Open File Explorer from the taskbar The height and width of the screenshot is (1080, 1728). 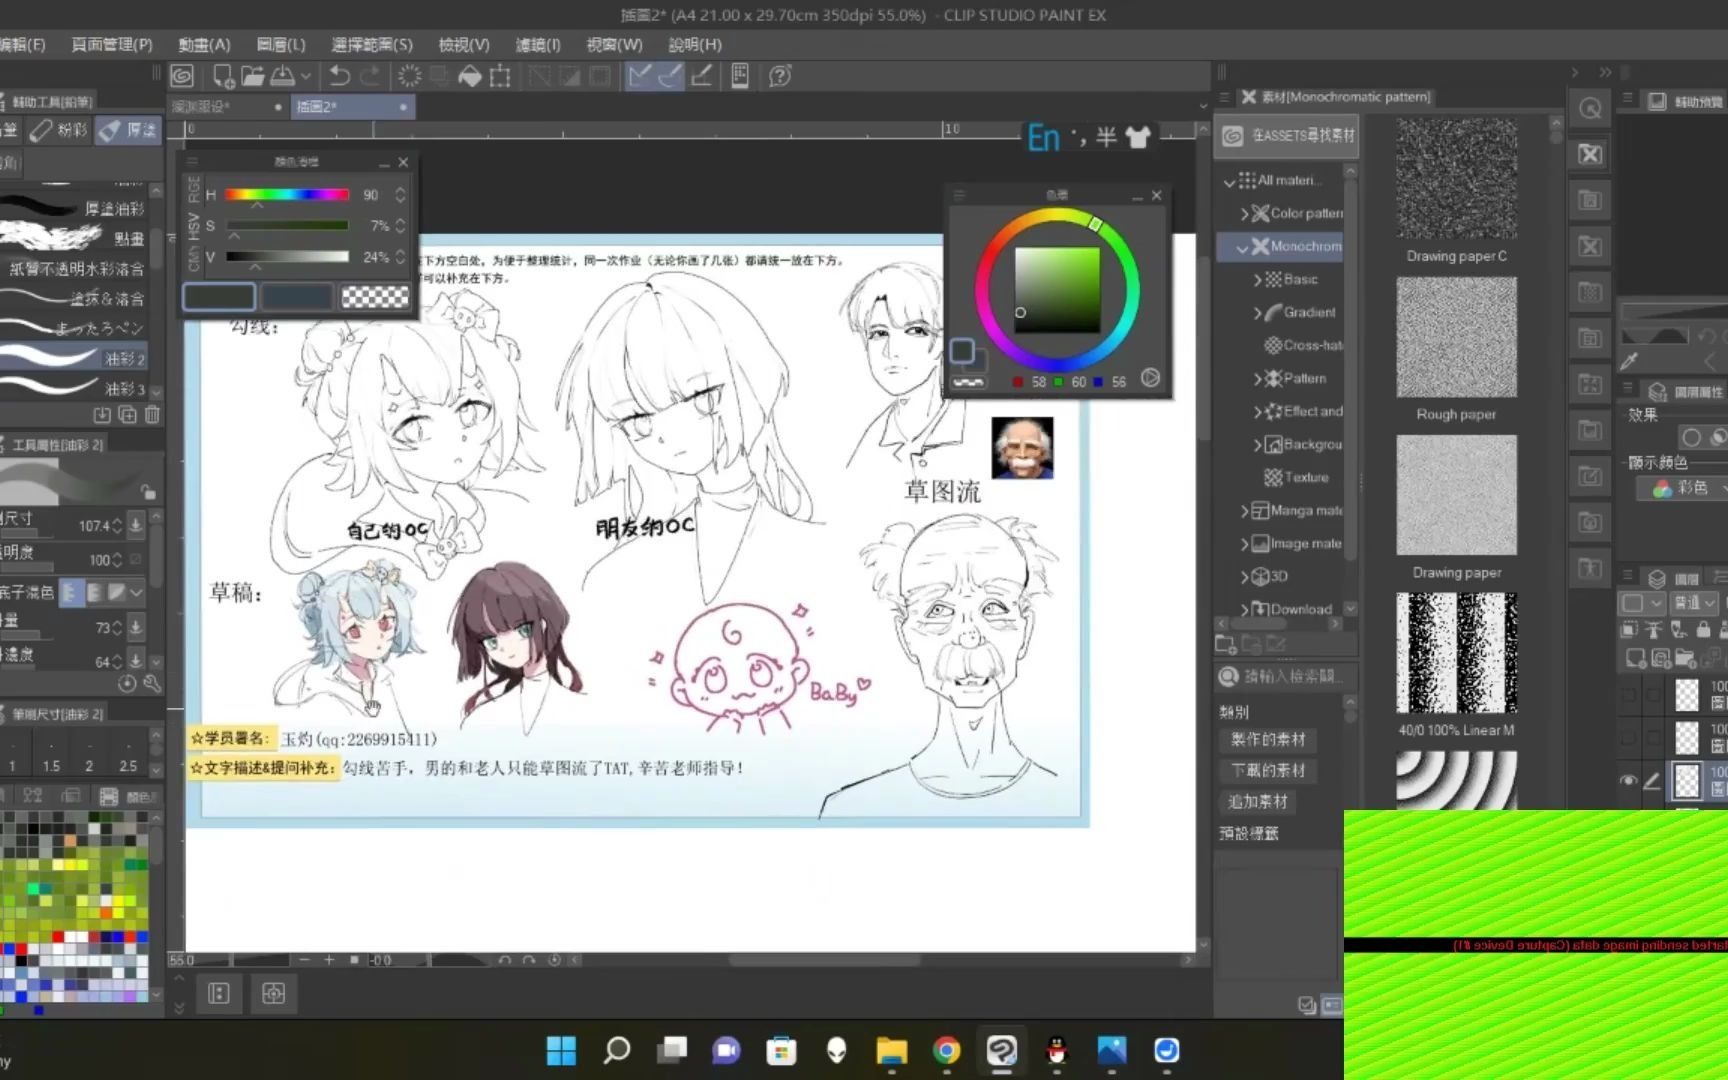point(891,1050)
